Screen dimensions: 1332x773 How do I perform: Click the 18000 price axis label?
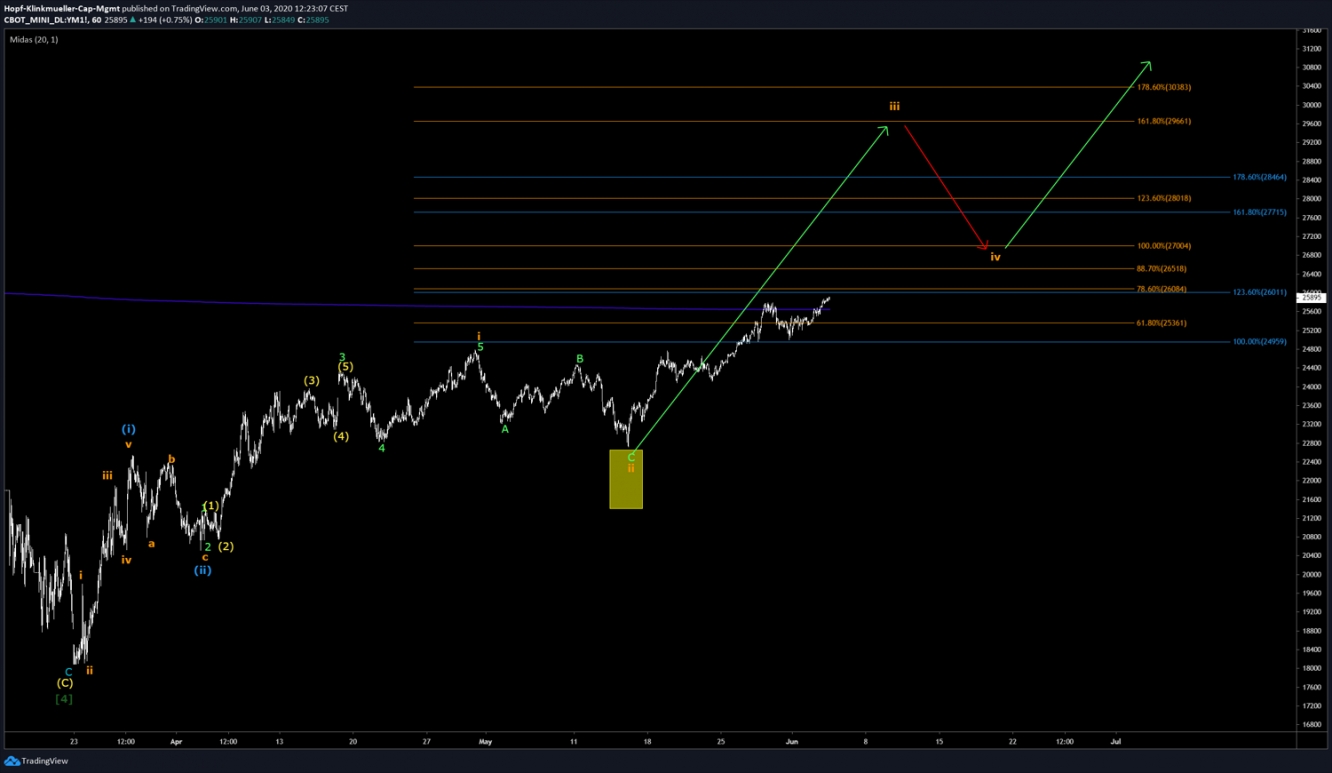pos(1311,668)
